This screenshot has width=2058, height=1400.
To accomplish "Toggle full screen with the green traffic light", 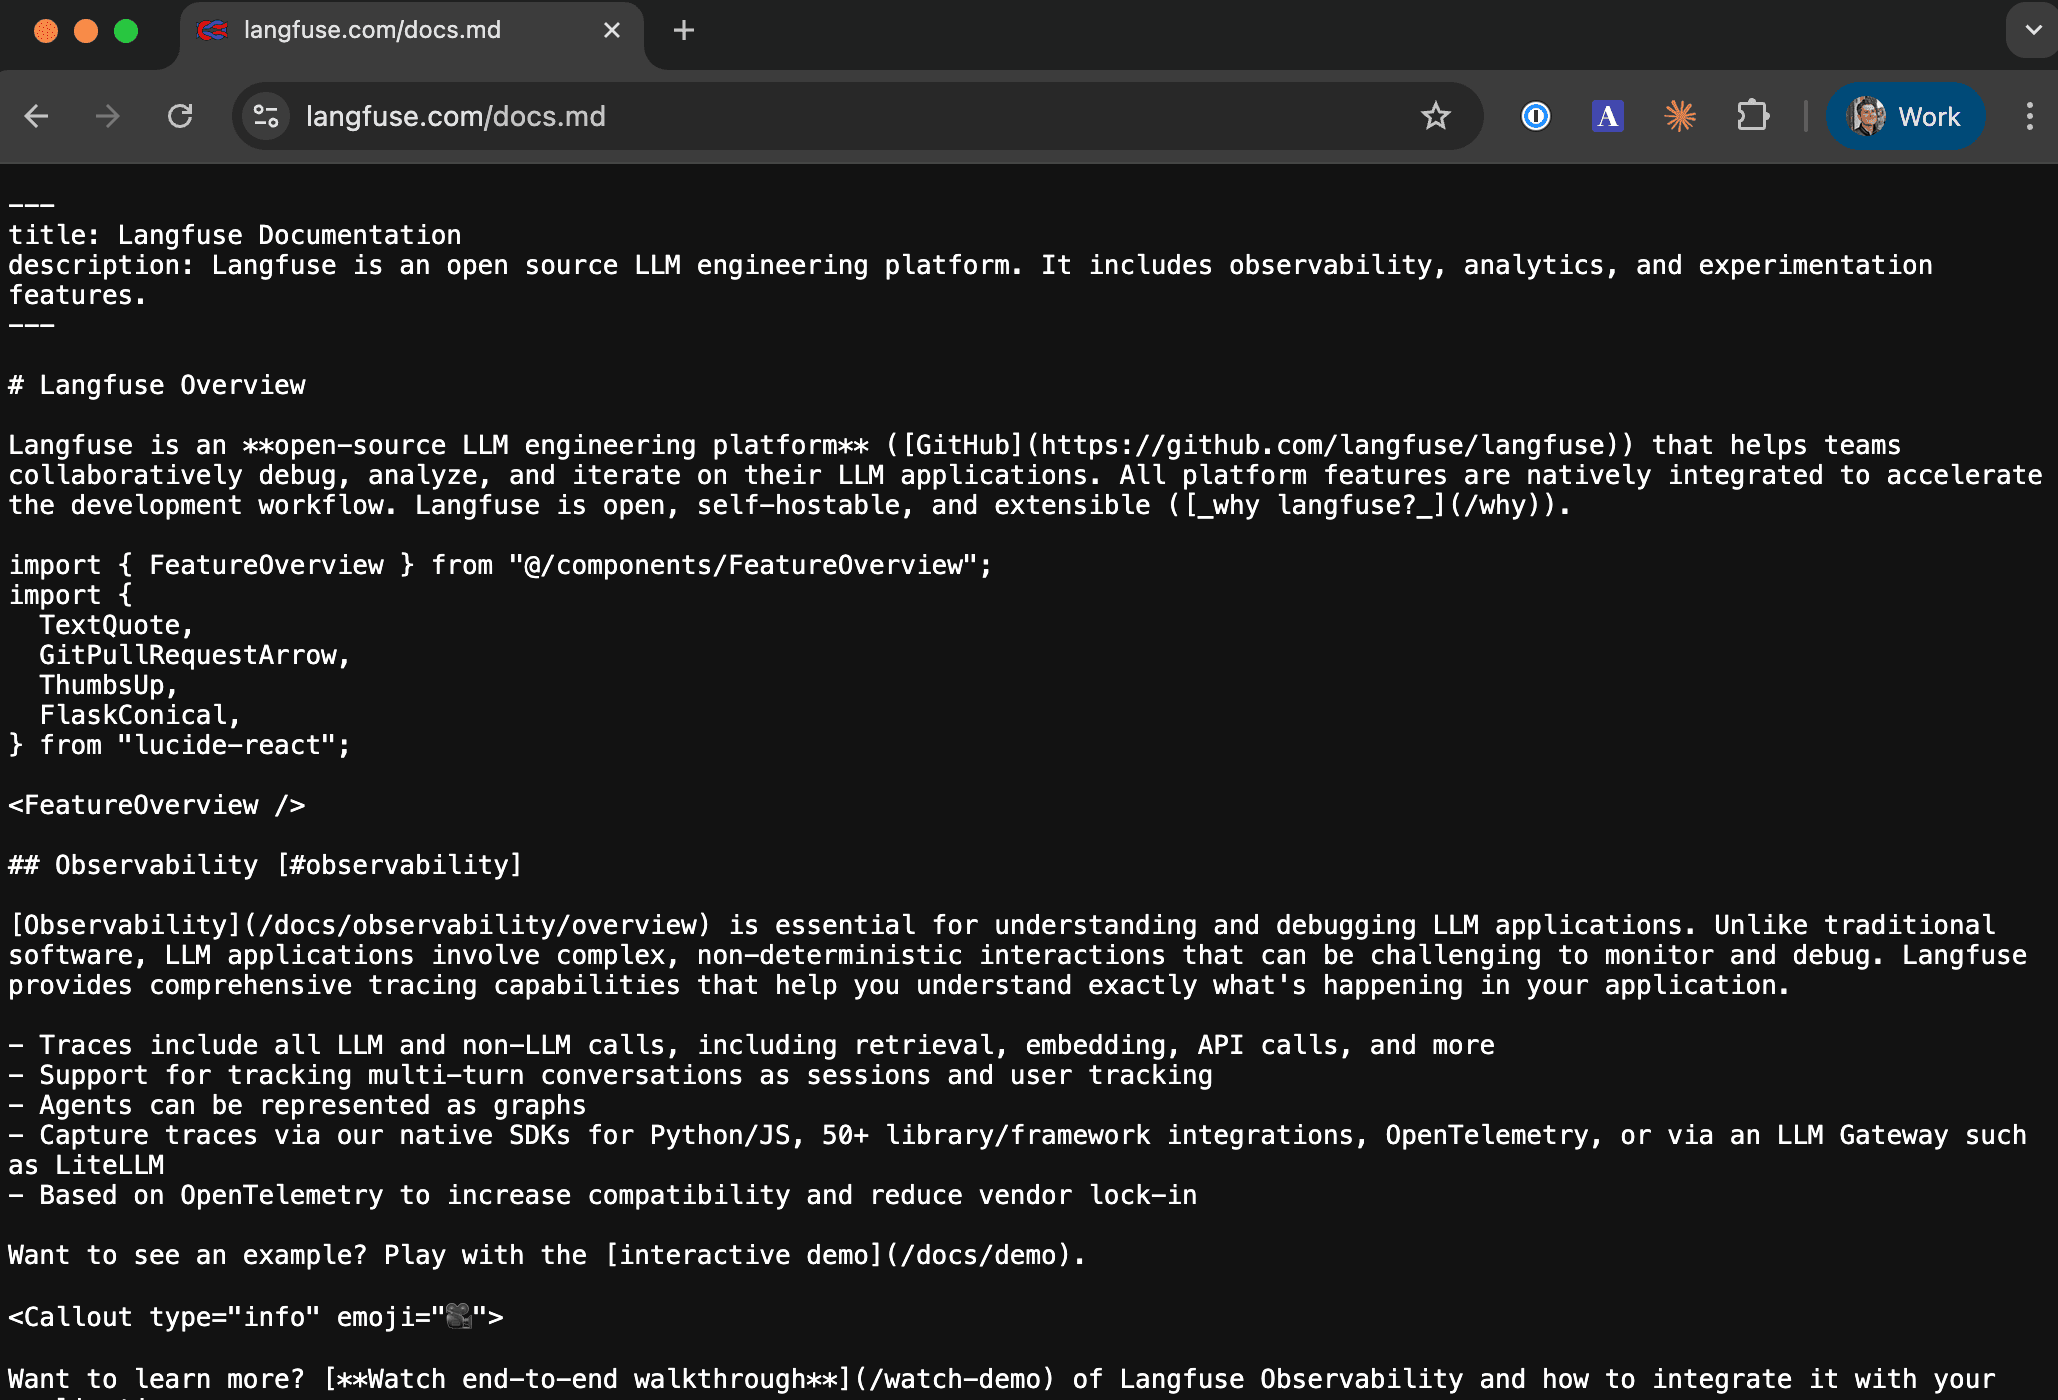I will click(126, 31).
